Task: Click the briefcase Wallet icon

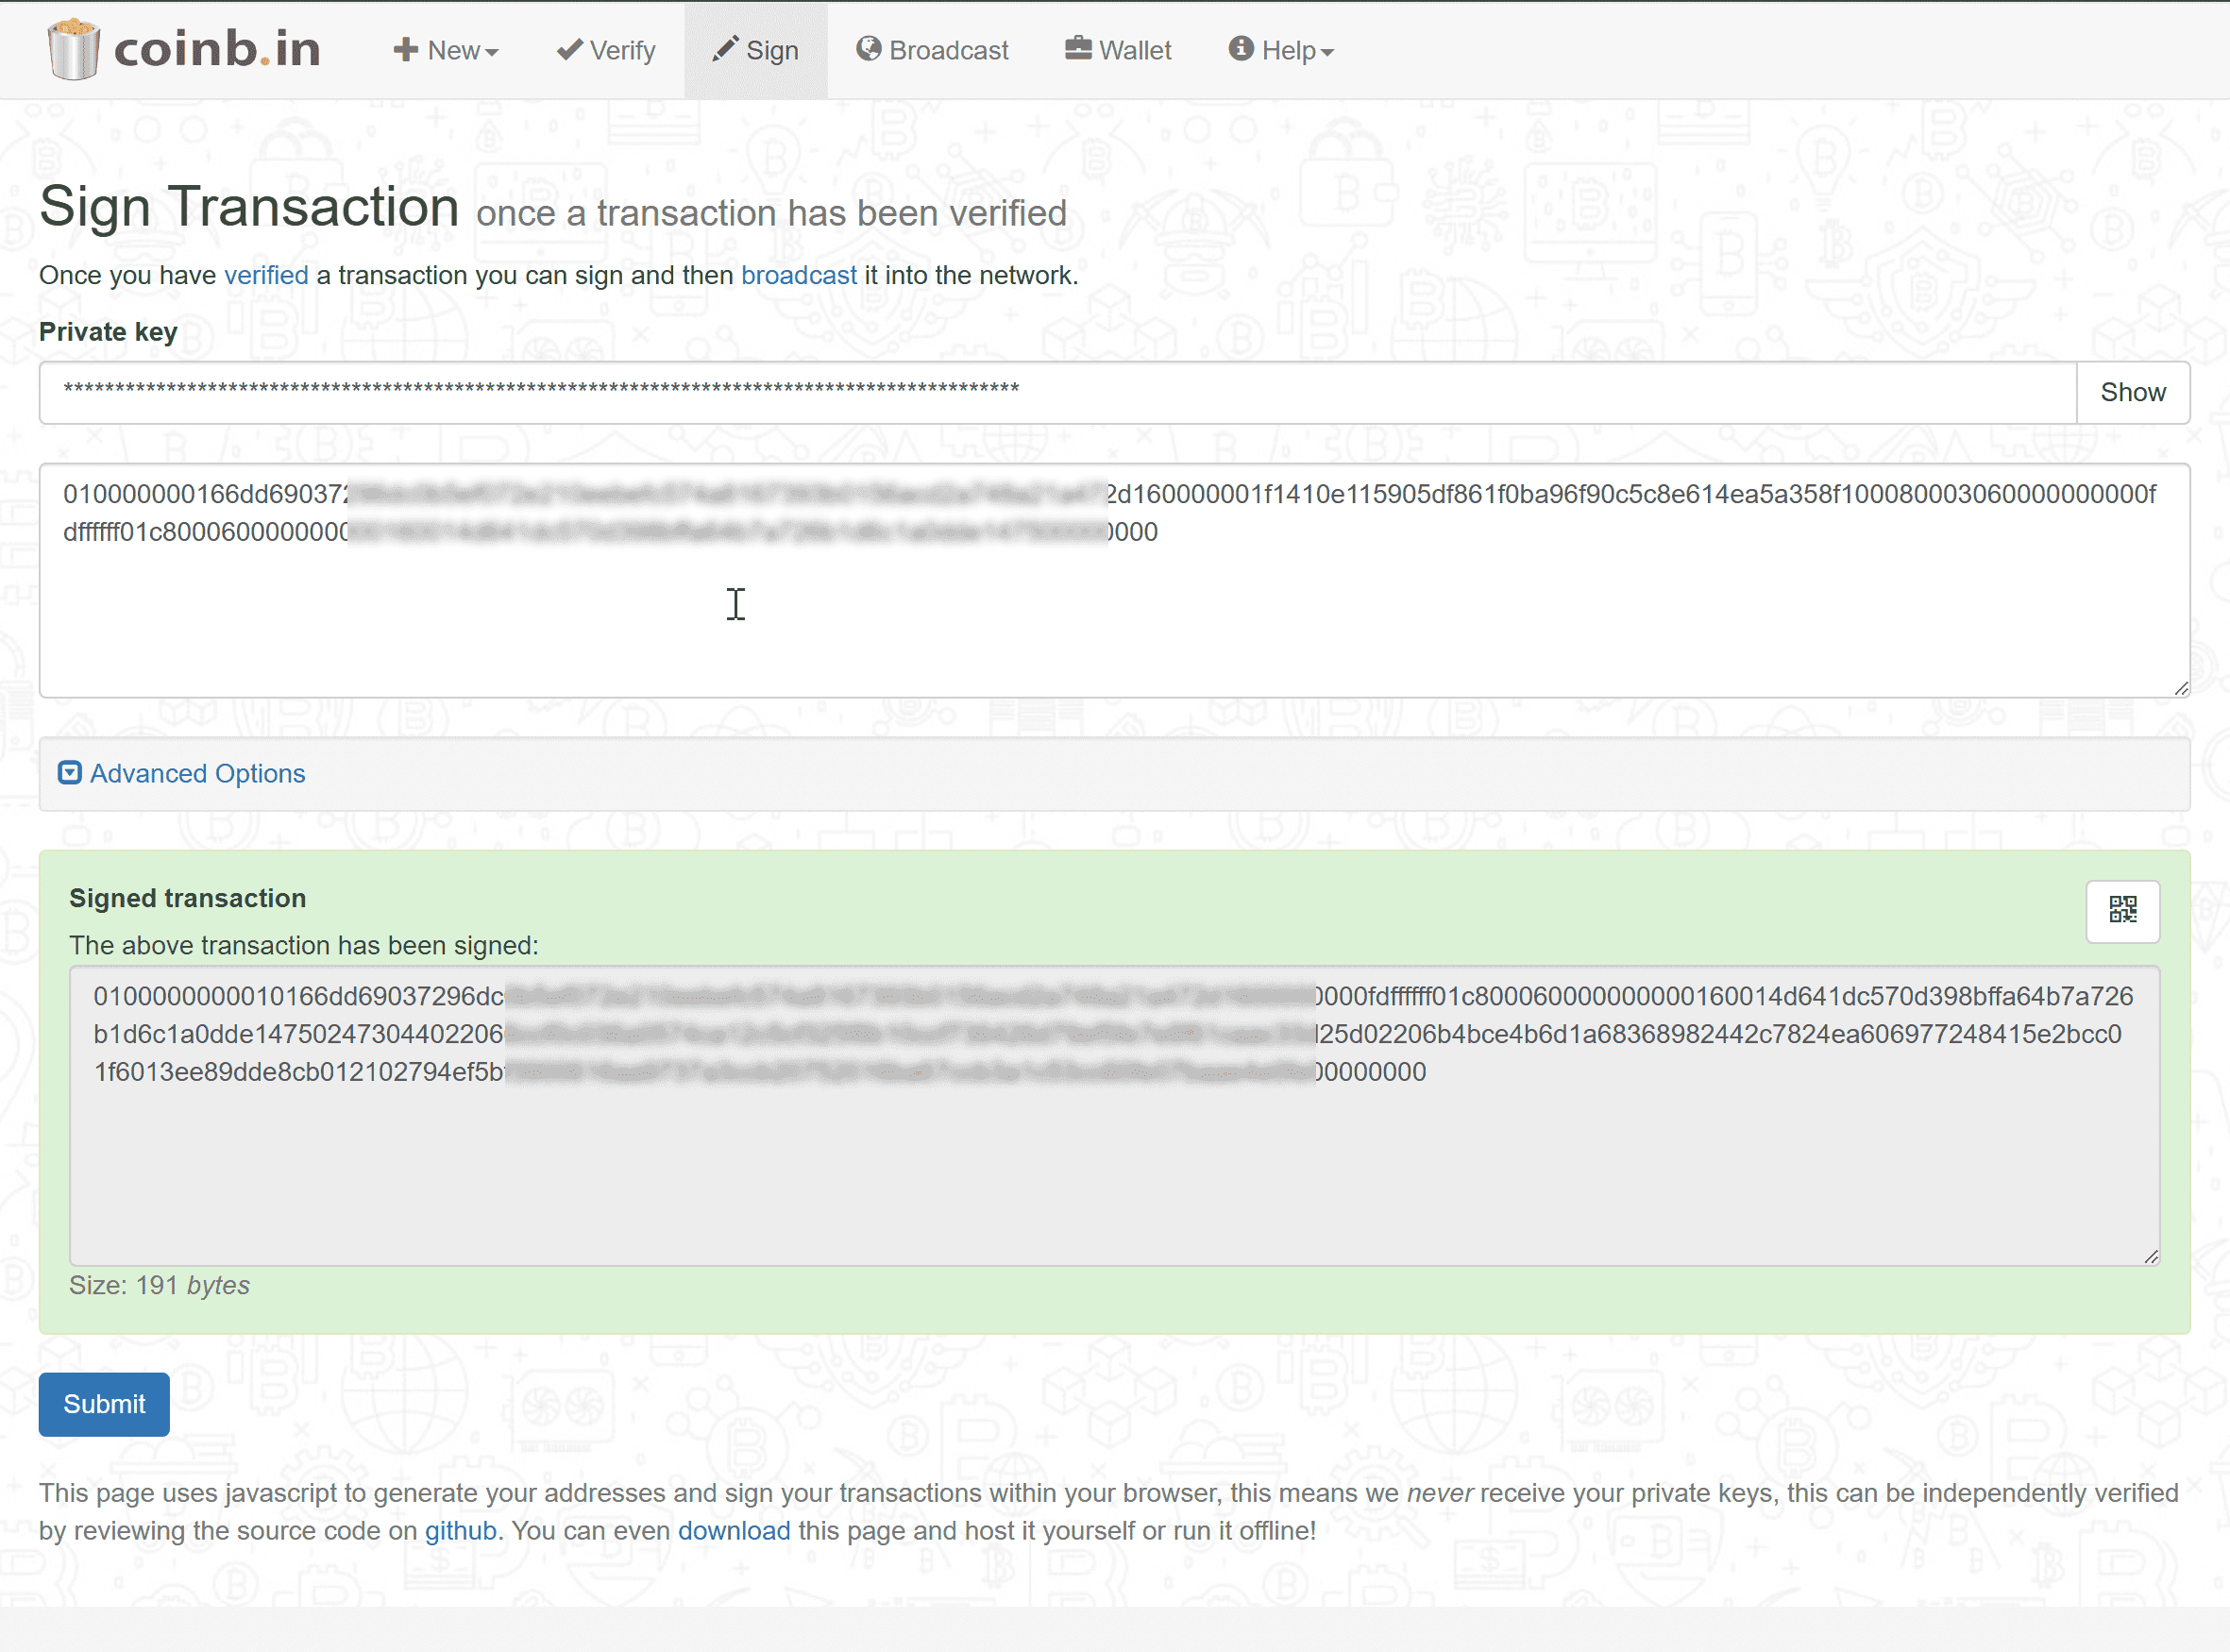Action: click(1077, 49)
